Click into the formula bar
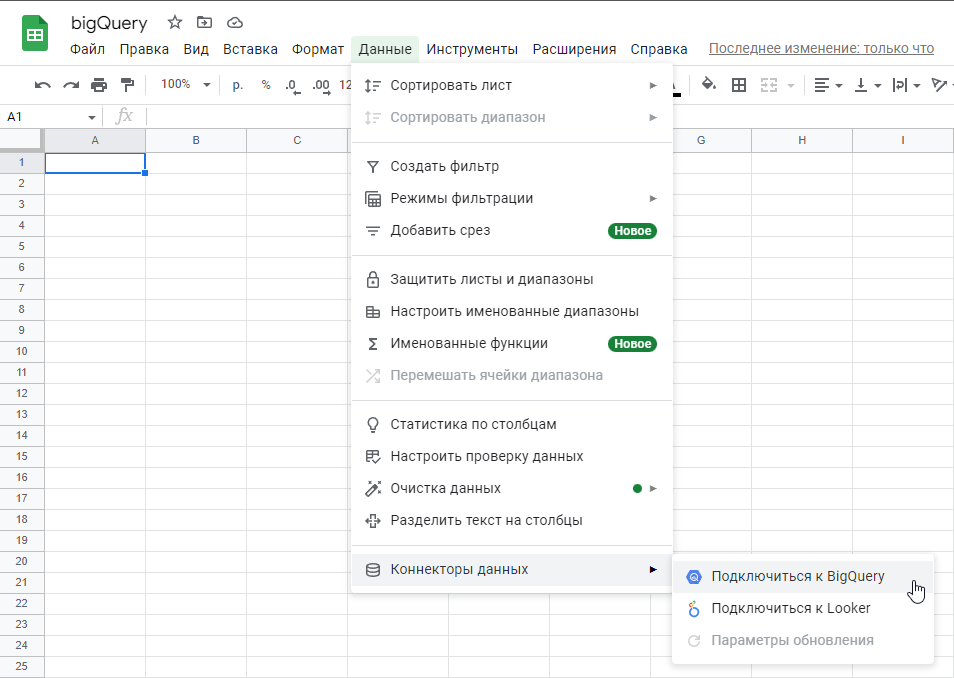 tap(548, 116)
